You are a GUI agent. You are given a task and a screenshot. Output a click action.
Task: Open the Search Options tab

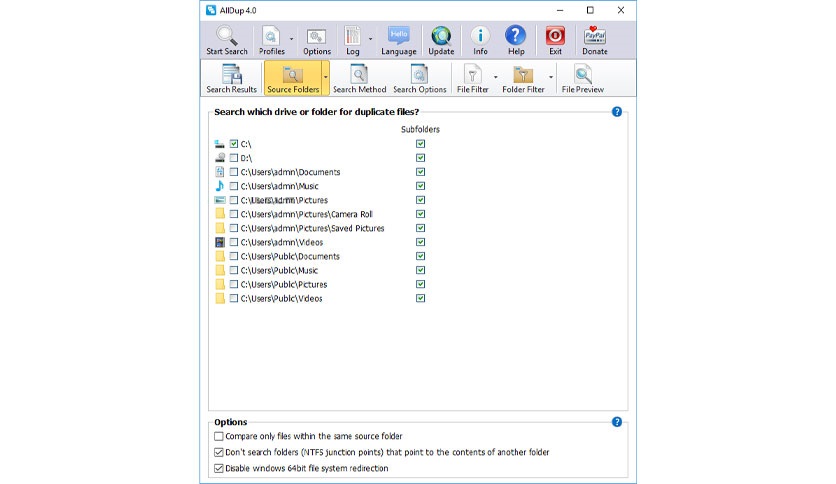coord(419,77)
